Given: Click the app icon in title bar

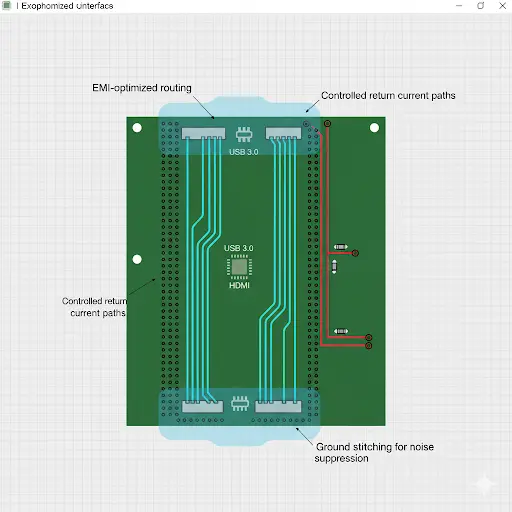Looking at the screenshot, I should point(6,6).
